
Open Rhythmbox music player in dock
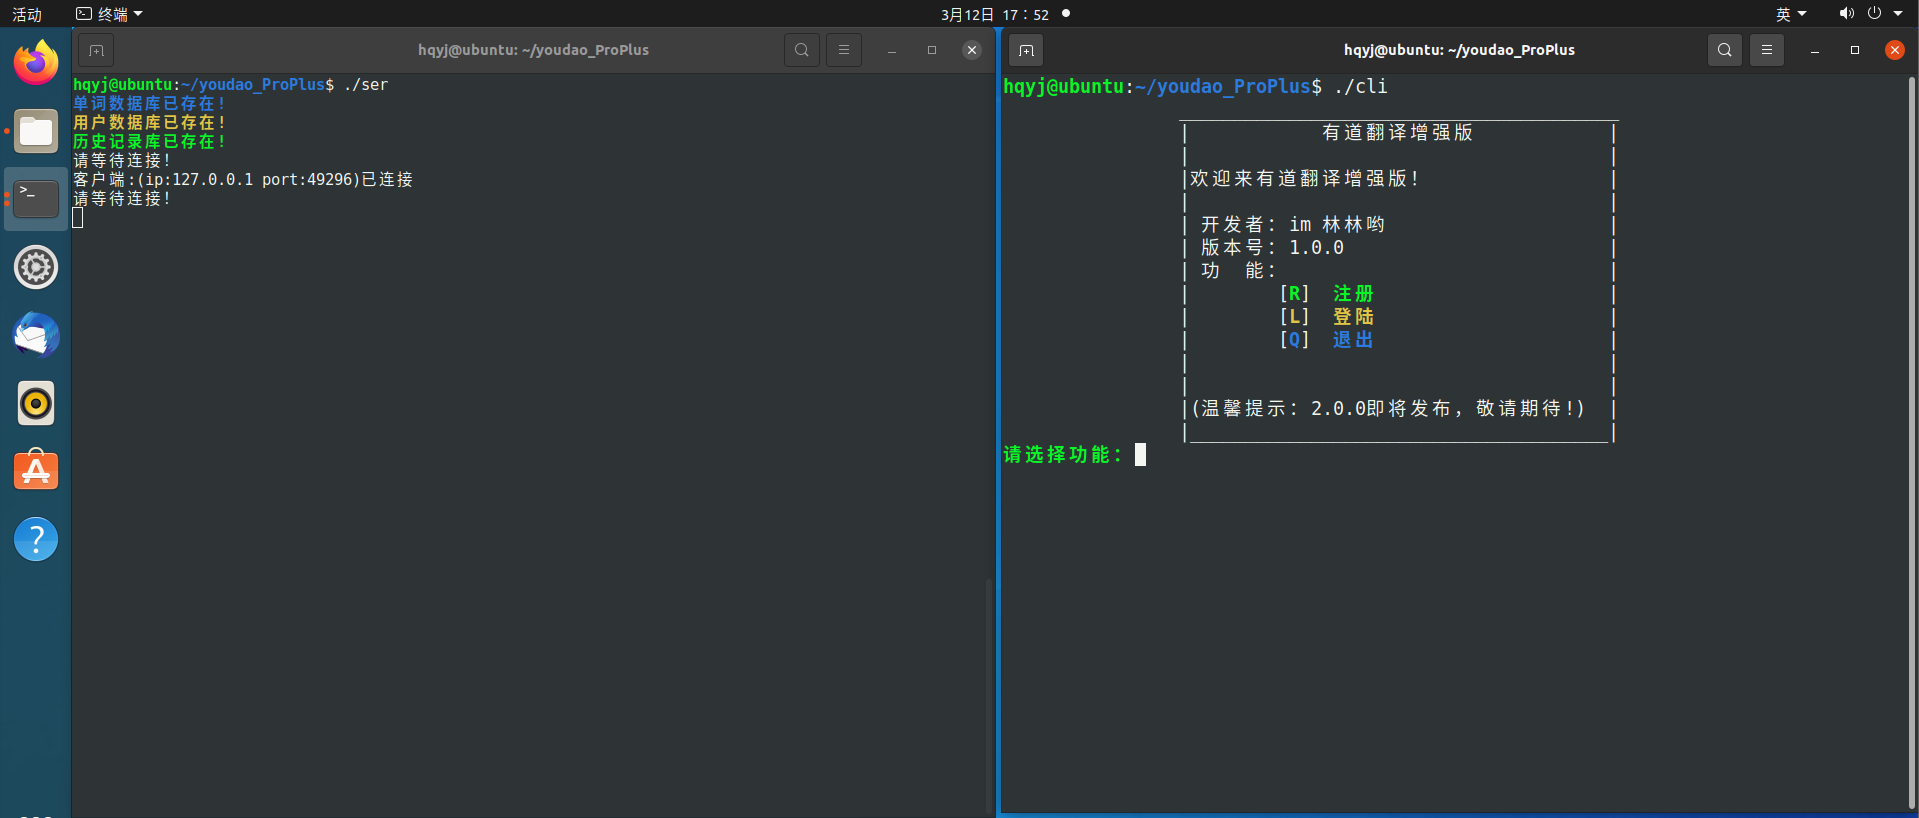[x=36, y=403]
